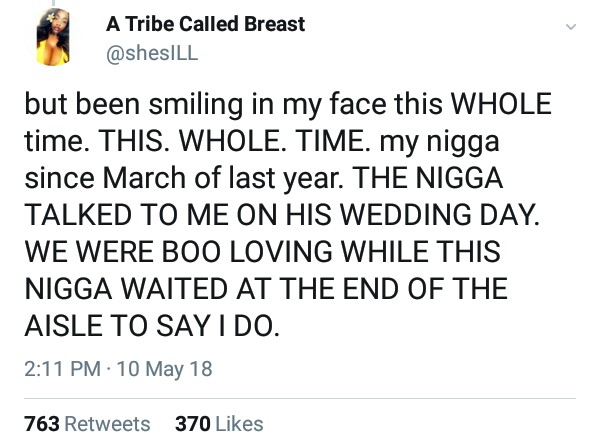600x448 pixels.
Task: Click the @shesILL handle
Action: point(152,54)
